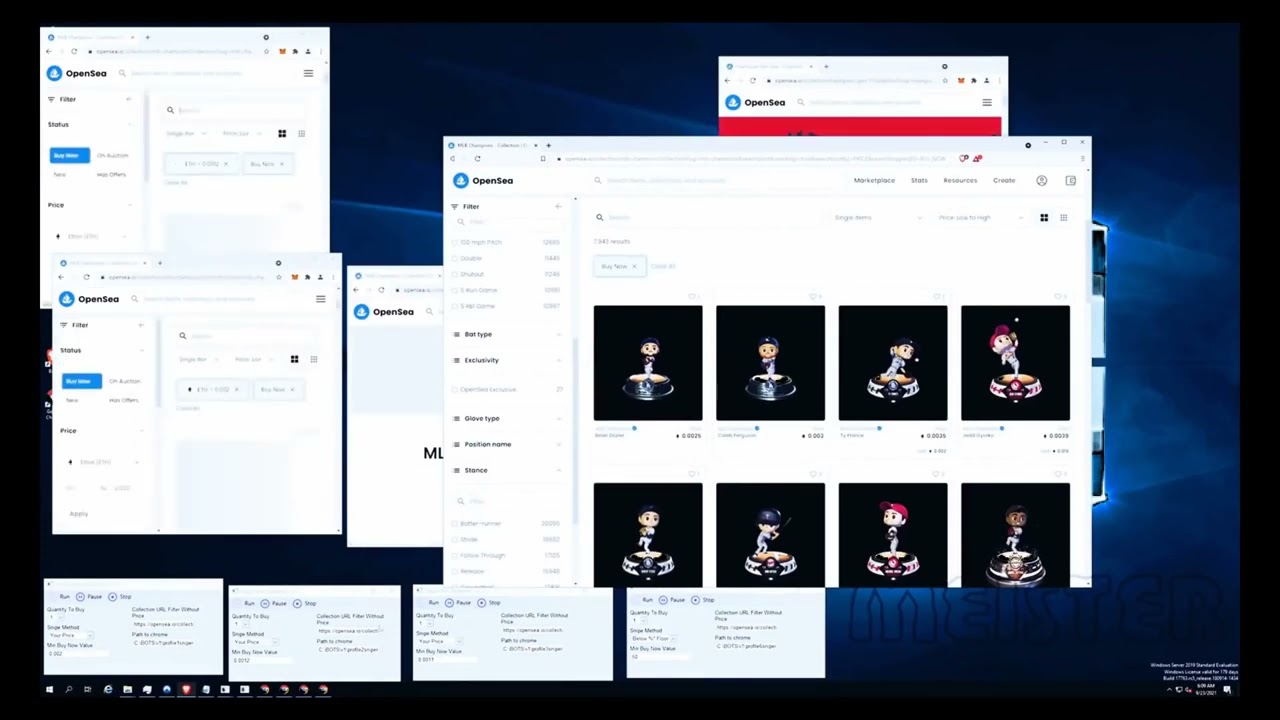Open Jedd Gyorko NFT thumbnail
The height and width of the screenshot is (720, 1280).
click(x=1015, y=363)
